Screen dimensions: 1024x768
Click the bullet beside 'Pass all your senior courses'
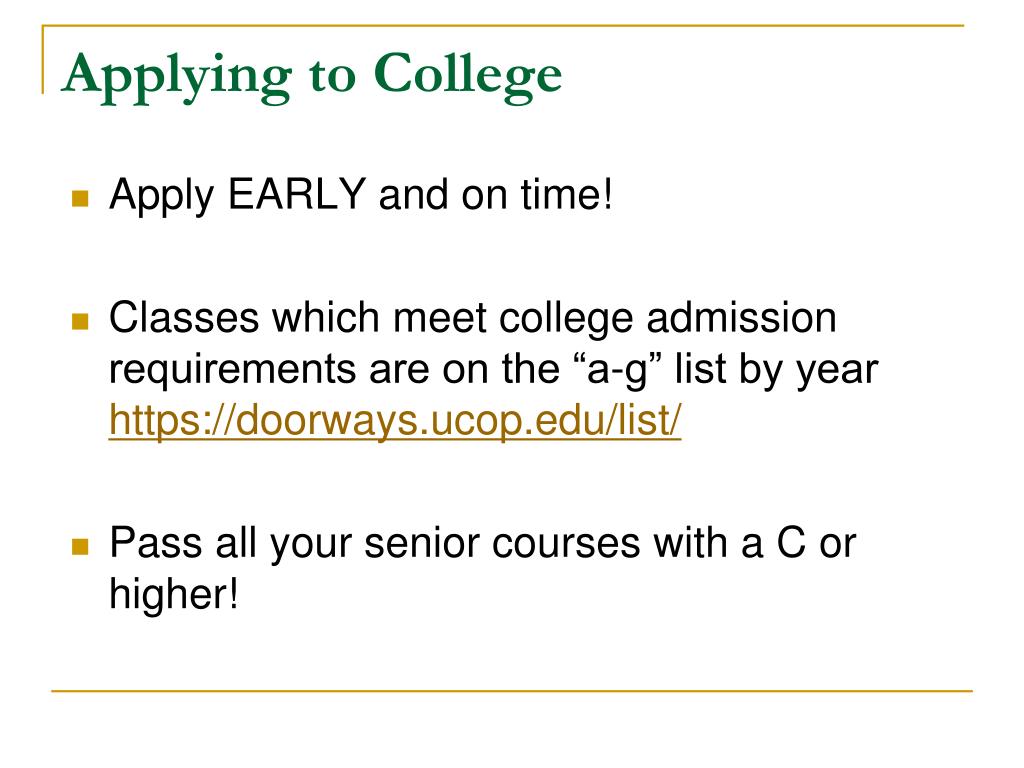point(80,546)
